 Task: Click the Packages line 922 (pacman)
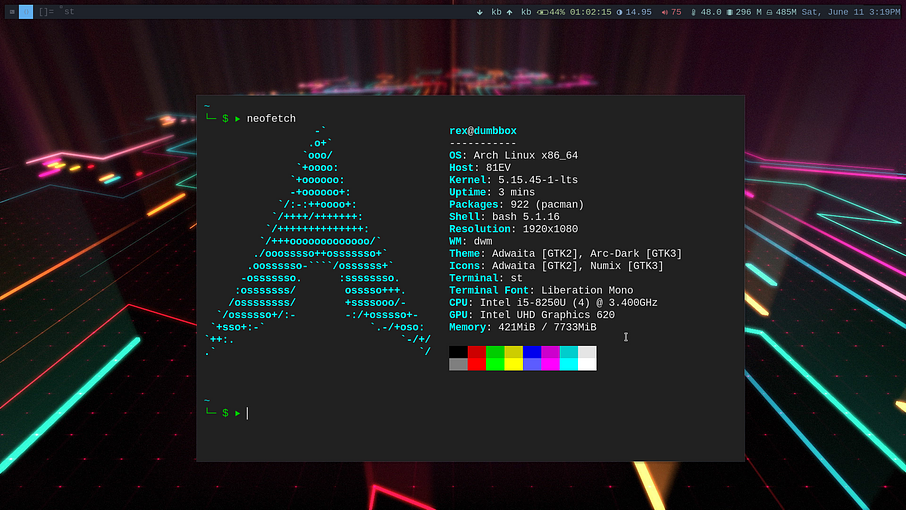(x=517, y=204)
